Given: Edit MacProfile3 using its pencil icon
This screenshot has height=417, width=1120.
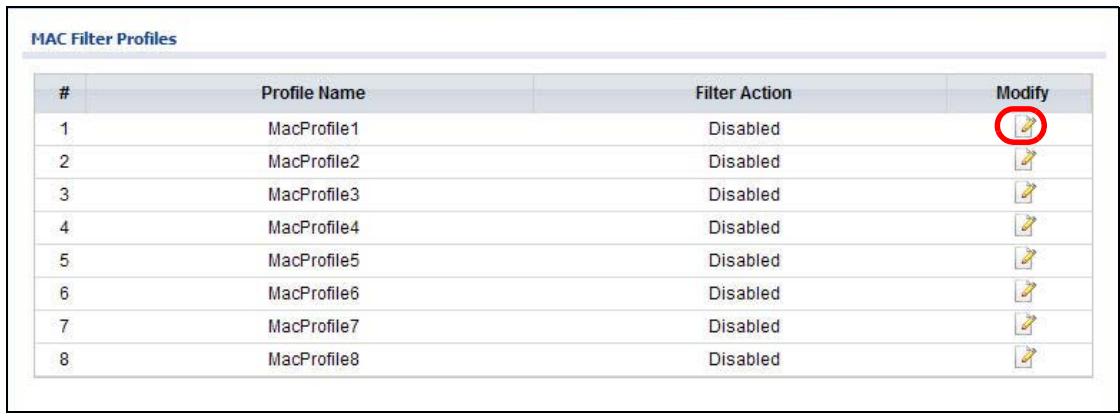Looking at the screenshot, I should pos(1024,194).
